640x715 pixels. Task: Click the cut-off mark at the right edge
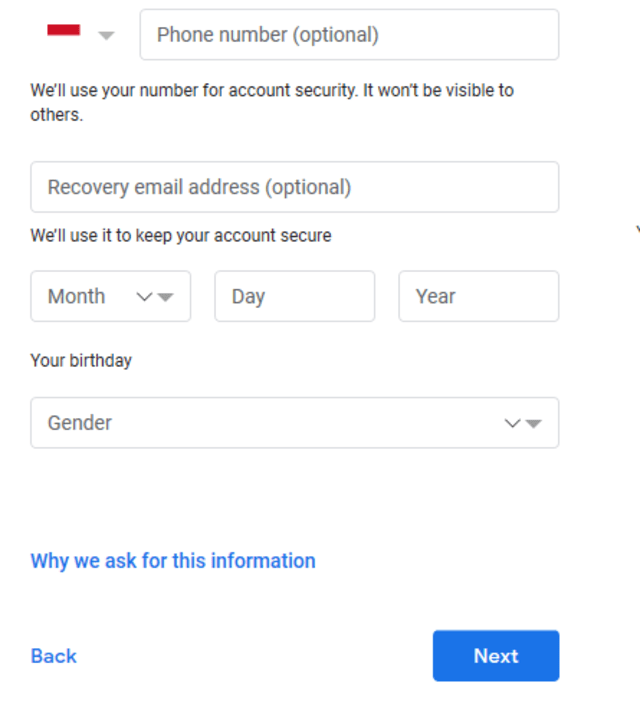638,229
